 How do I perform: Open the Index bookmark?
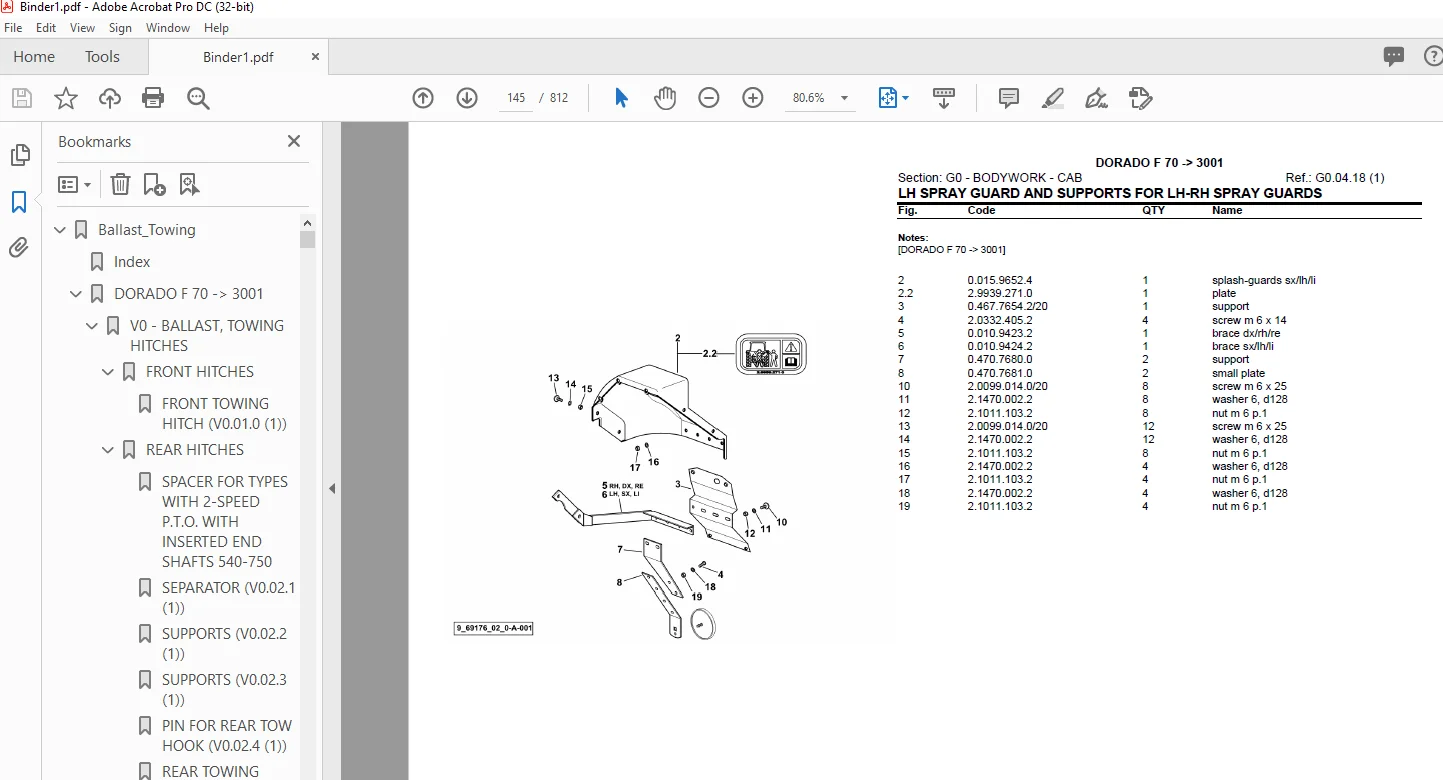pyautogui.click(x=132, y=262)
